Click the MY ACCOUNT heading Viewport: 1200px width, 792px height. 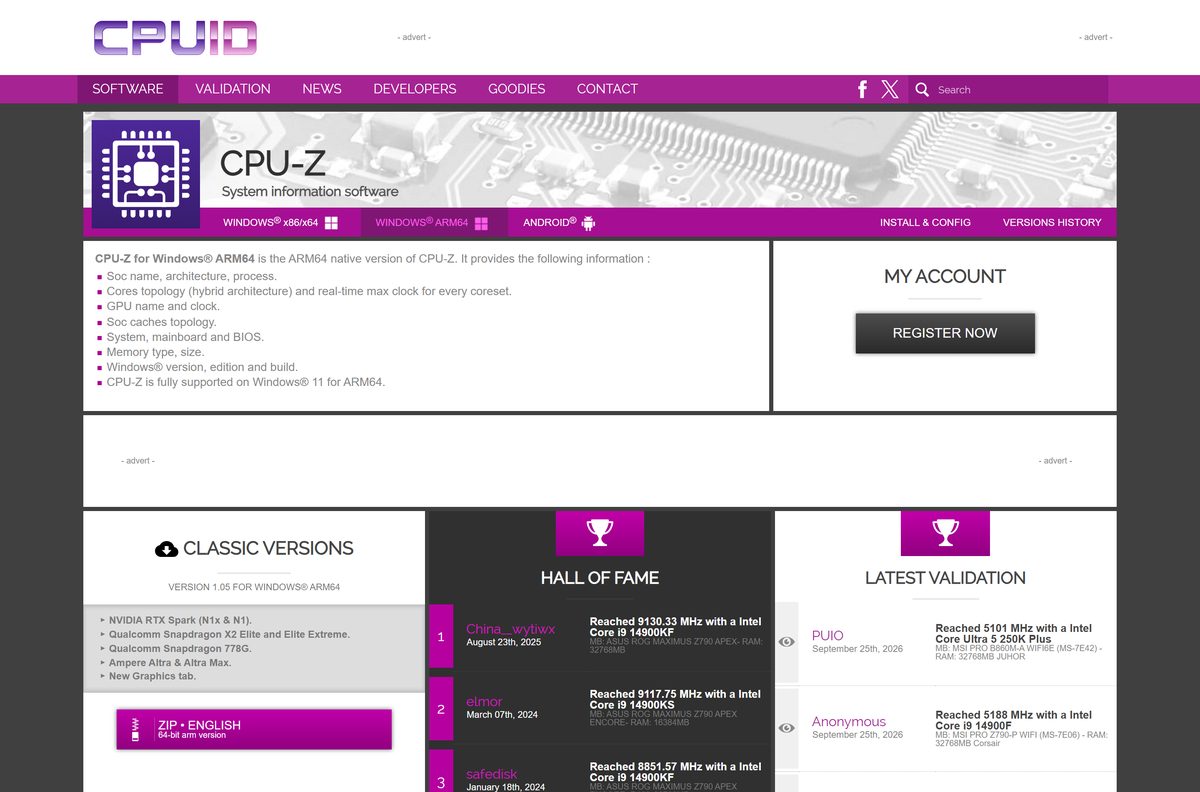[945, 276]
